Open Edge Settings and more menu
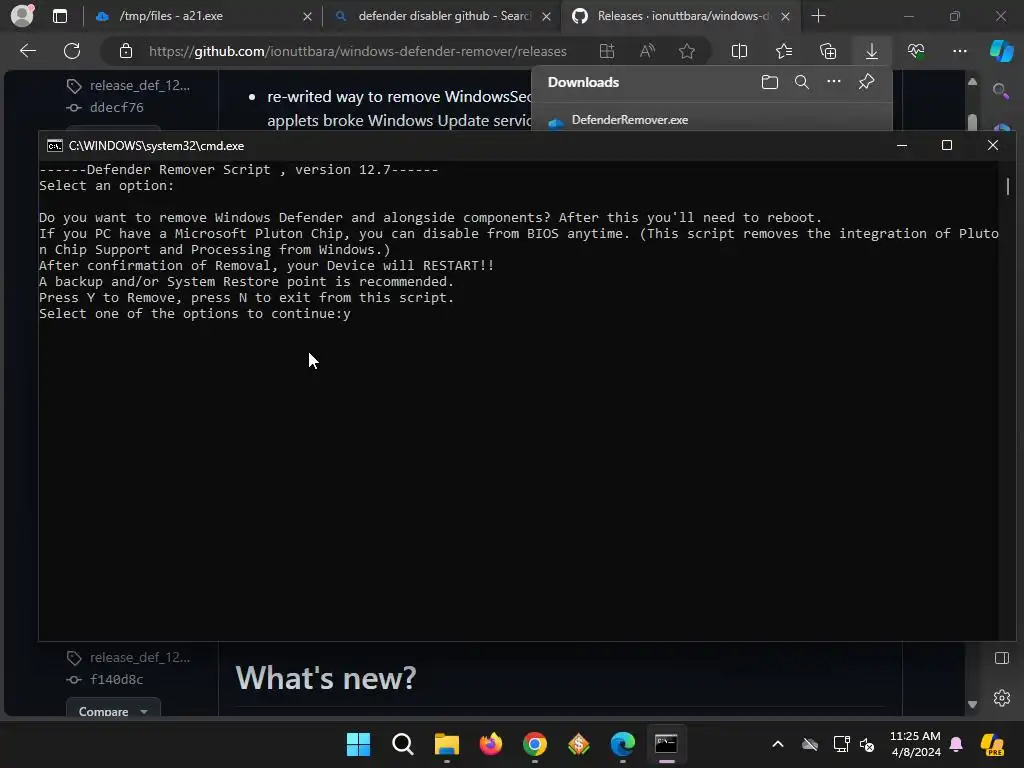 959,51
